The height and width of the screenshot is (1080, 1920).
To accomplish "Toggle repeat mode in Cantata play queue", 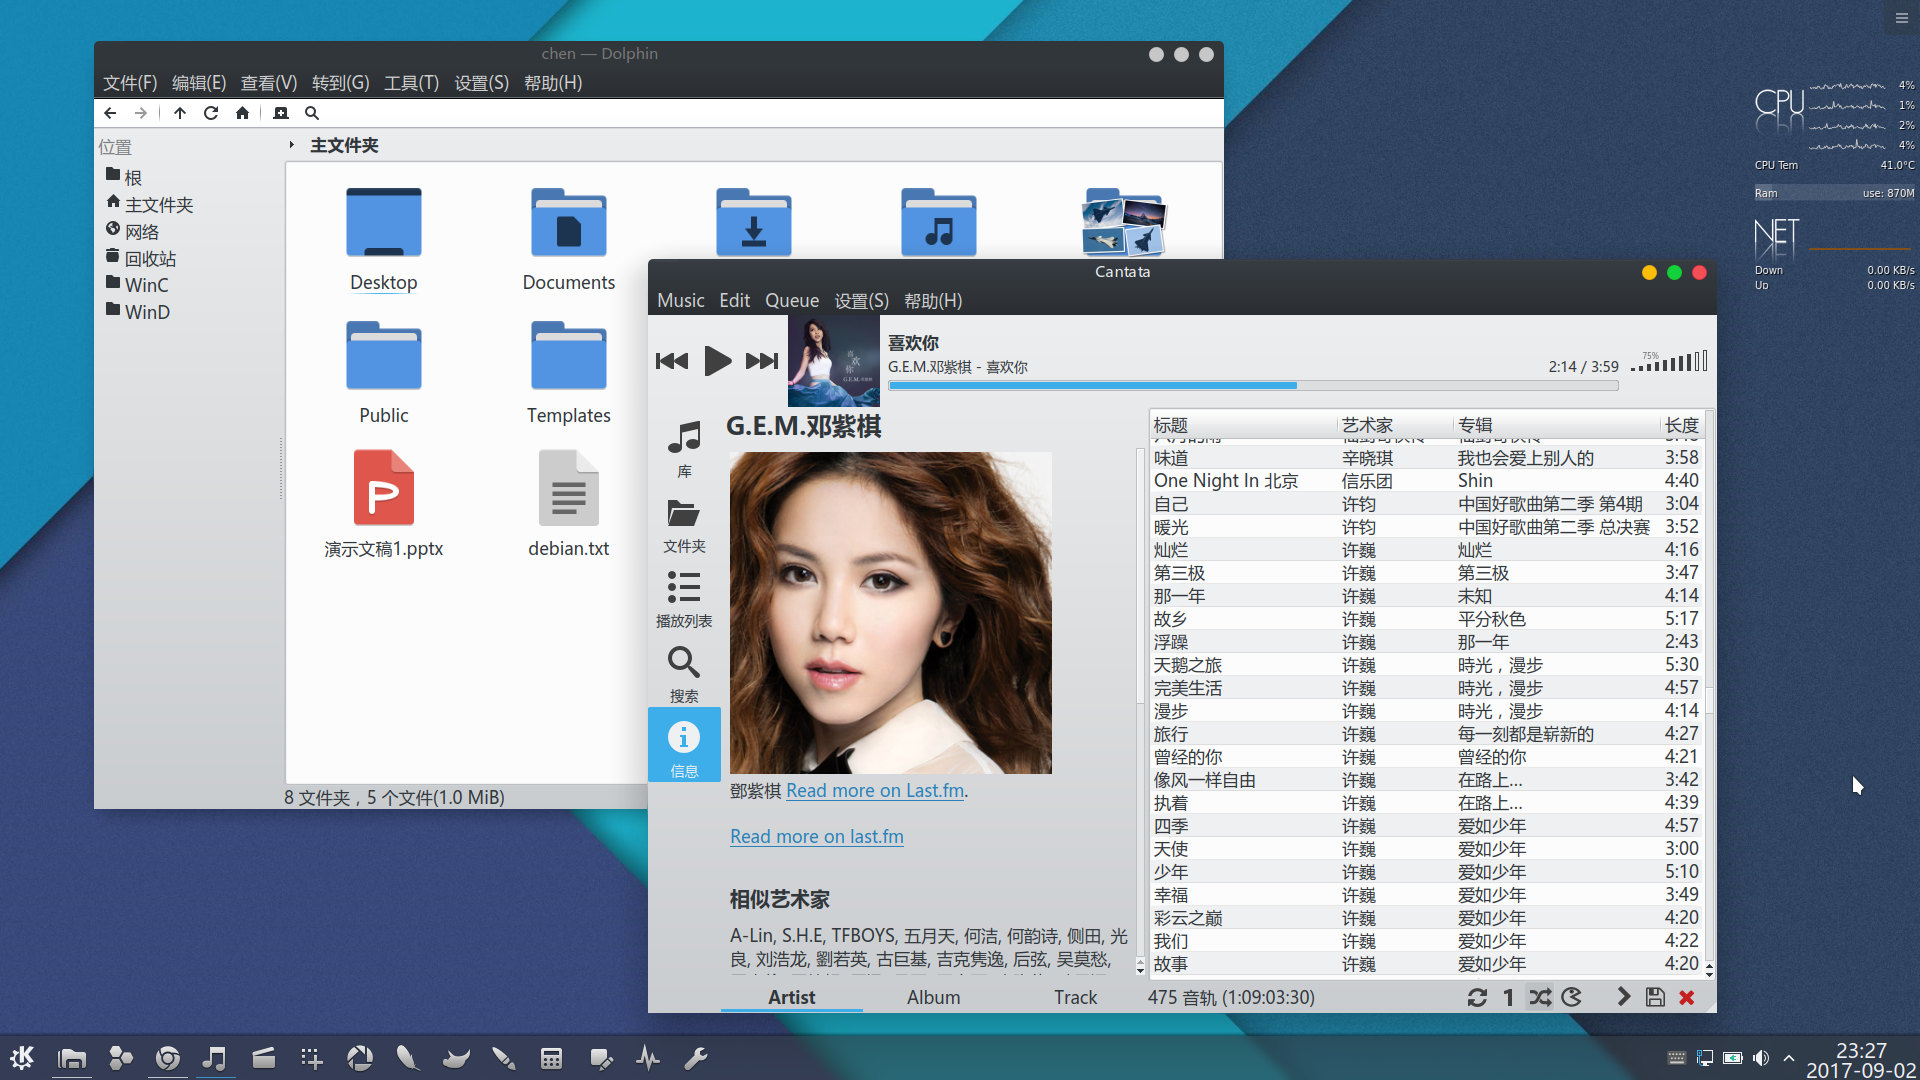I will click(1477, 997).
